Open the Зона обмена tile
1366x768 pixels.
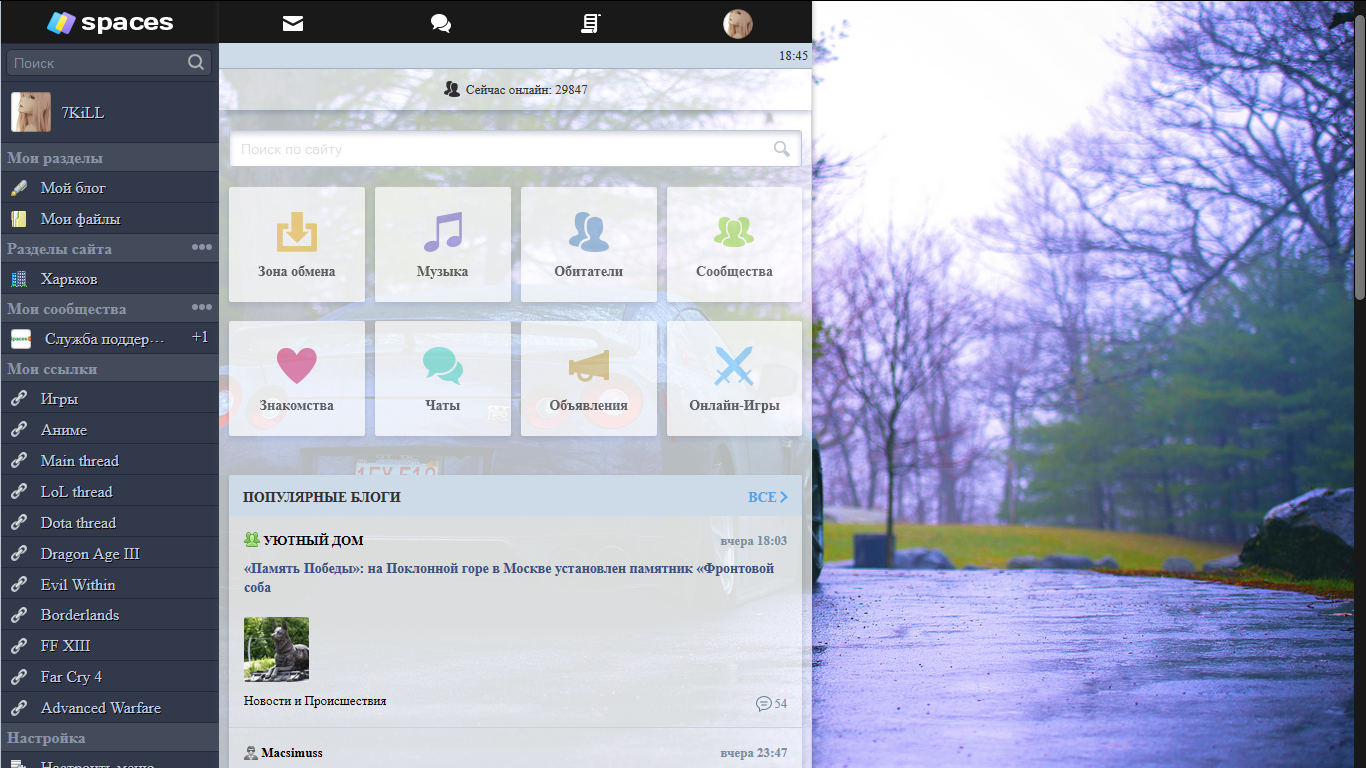pos(297,245)
